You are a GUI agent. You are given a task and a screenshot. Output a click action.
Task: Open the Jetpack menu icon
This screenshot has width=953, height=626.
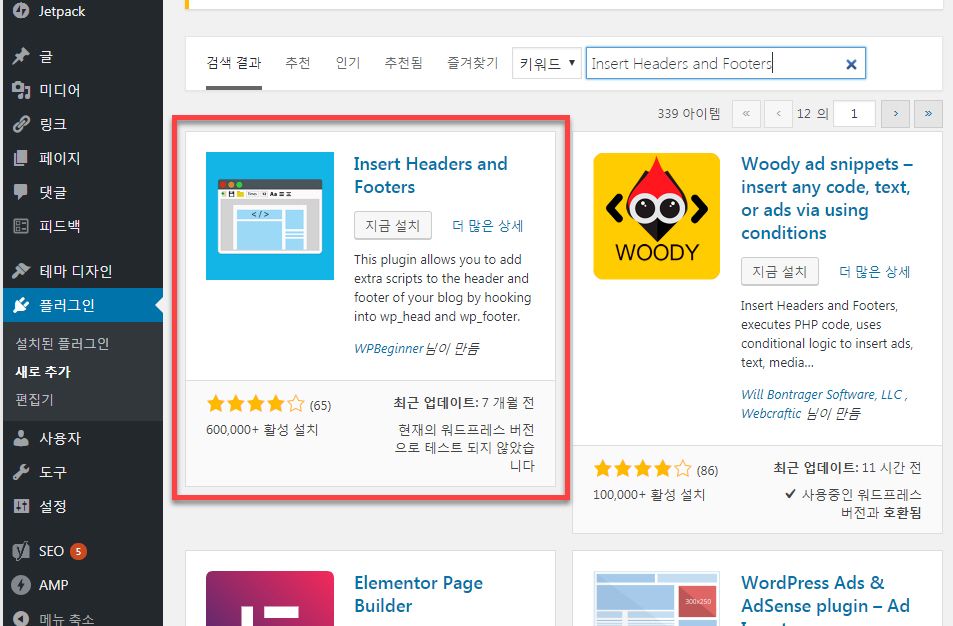(x=21, y=10)
